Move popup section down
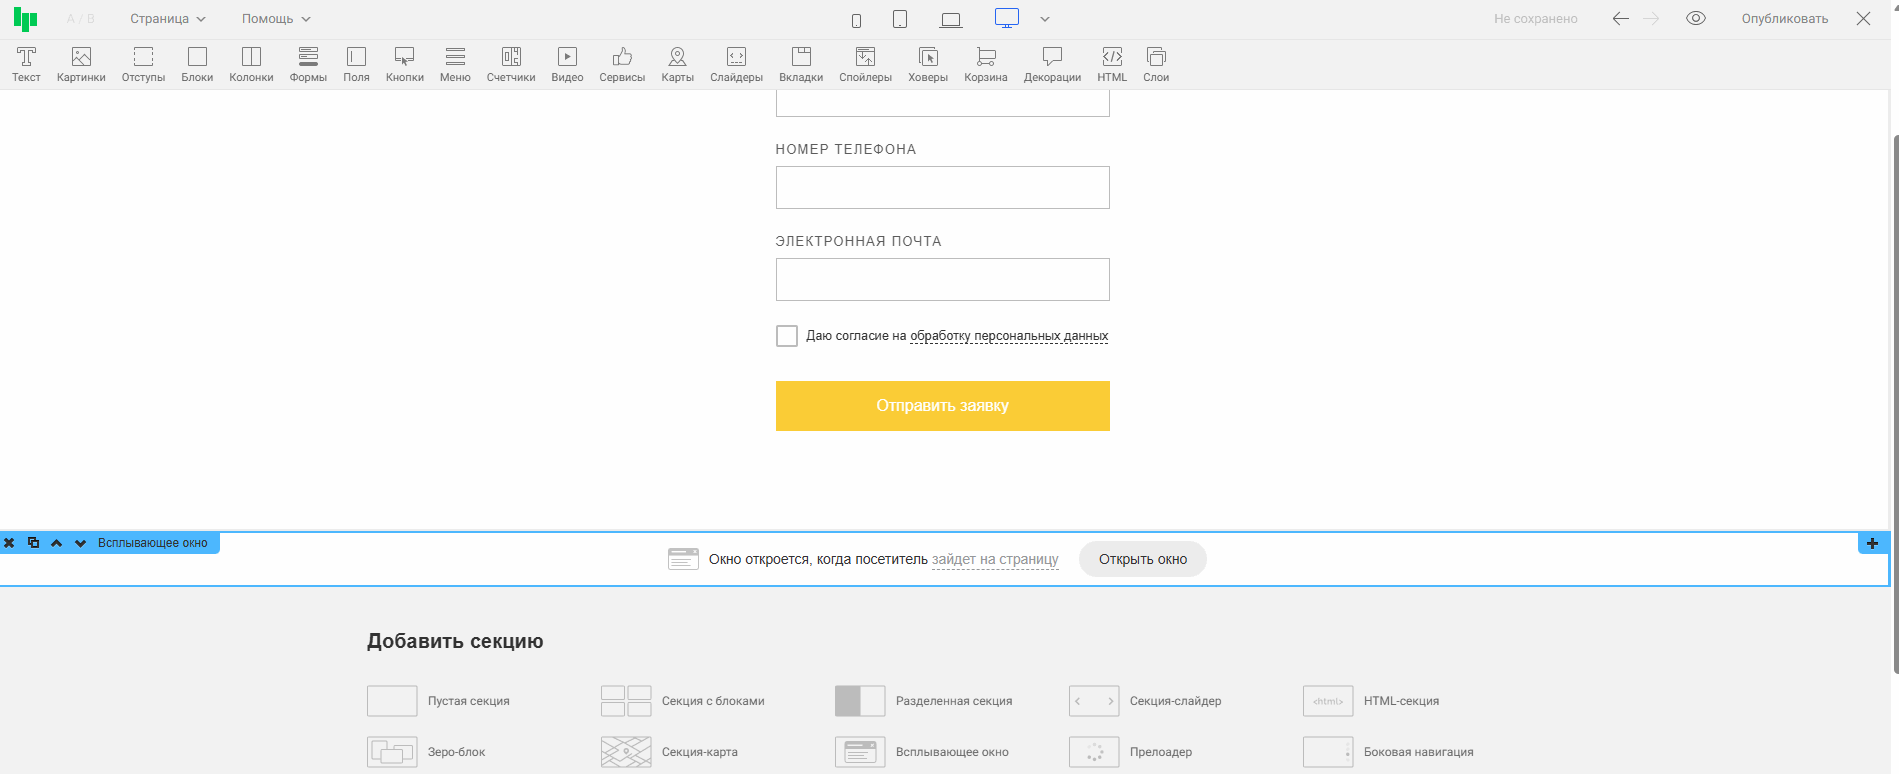Image resolution: width=1899 pixels, height=774 pixels. click(x=80, y=543)
